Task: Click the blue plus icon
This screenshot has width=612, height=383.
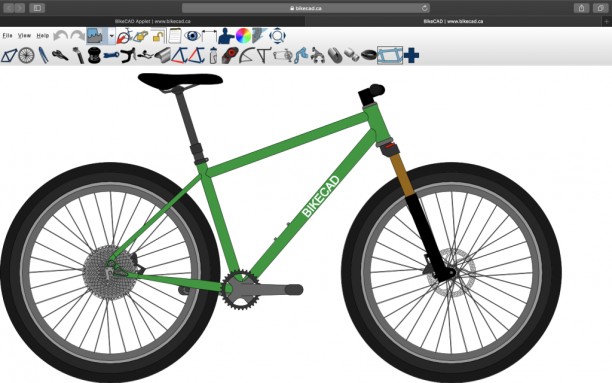Action: pyautogui.click(x=411, y=55)
